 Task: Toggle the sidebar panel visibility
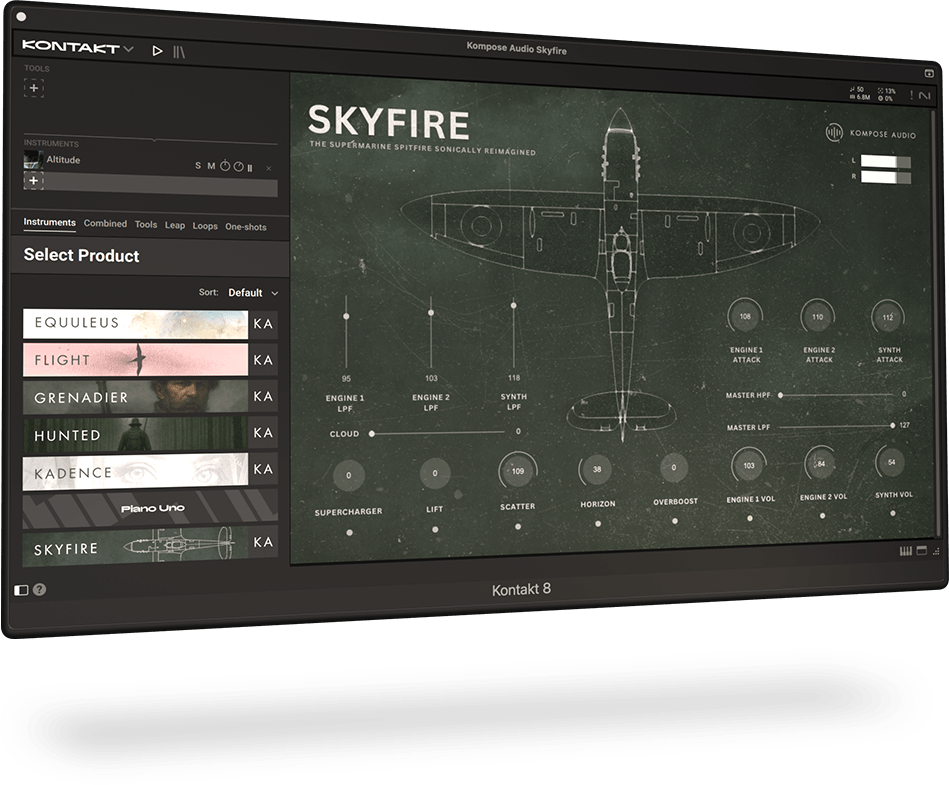pos(22,590)
